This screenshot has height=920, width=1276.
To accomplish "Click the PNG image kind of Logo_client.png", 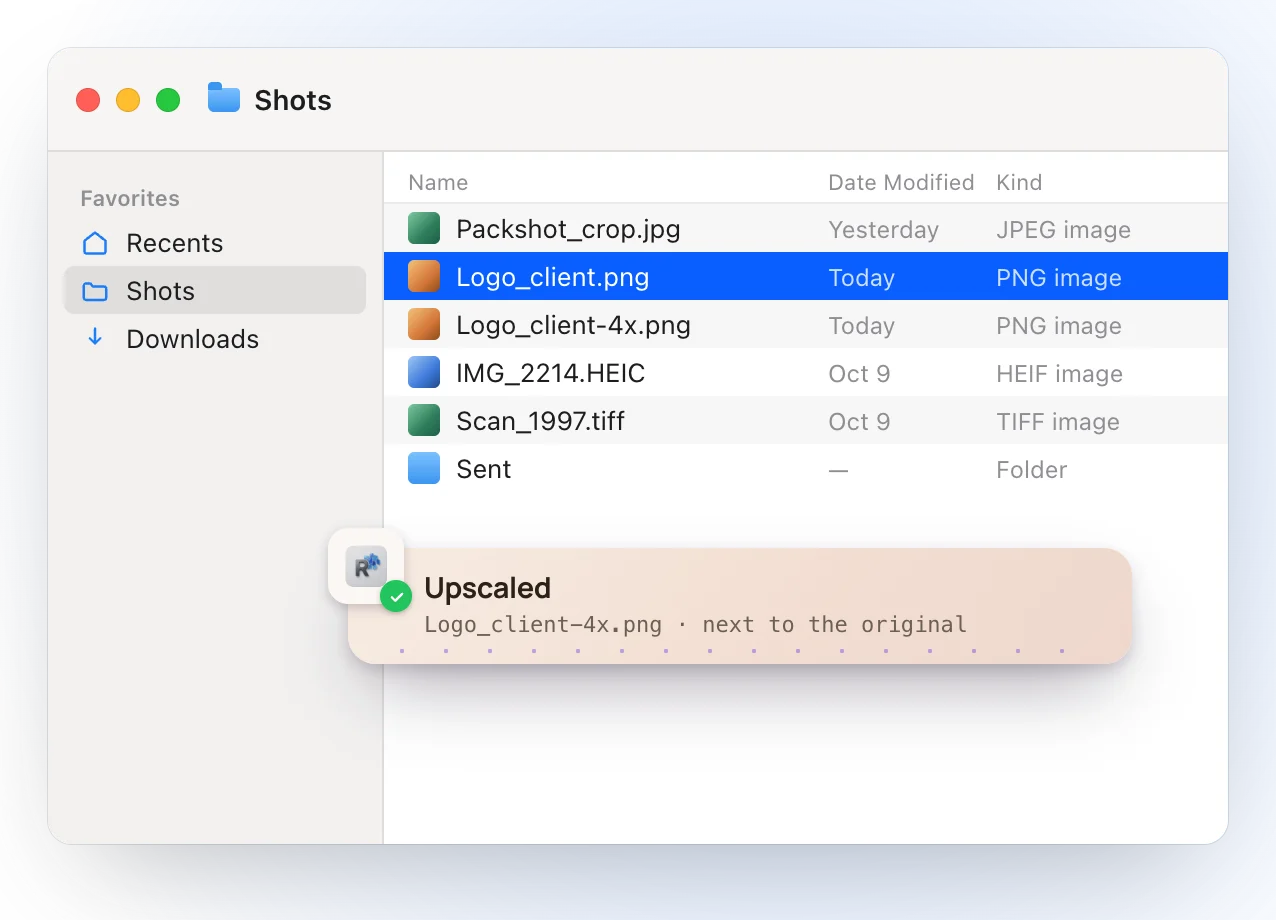I will (x=1059, y=278).
